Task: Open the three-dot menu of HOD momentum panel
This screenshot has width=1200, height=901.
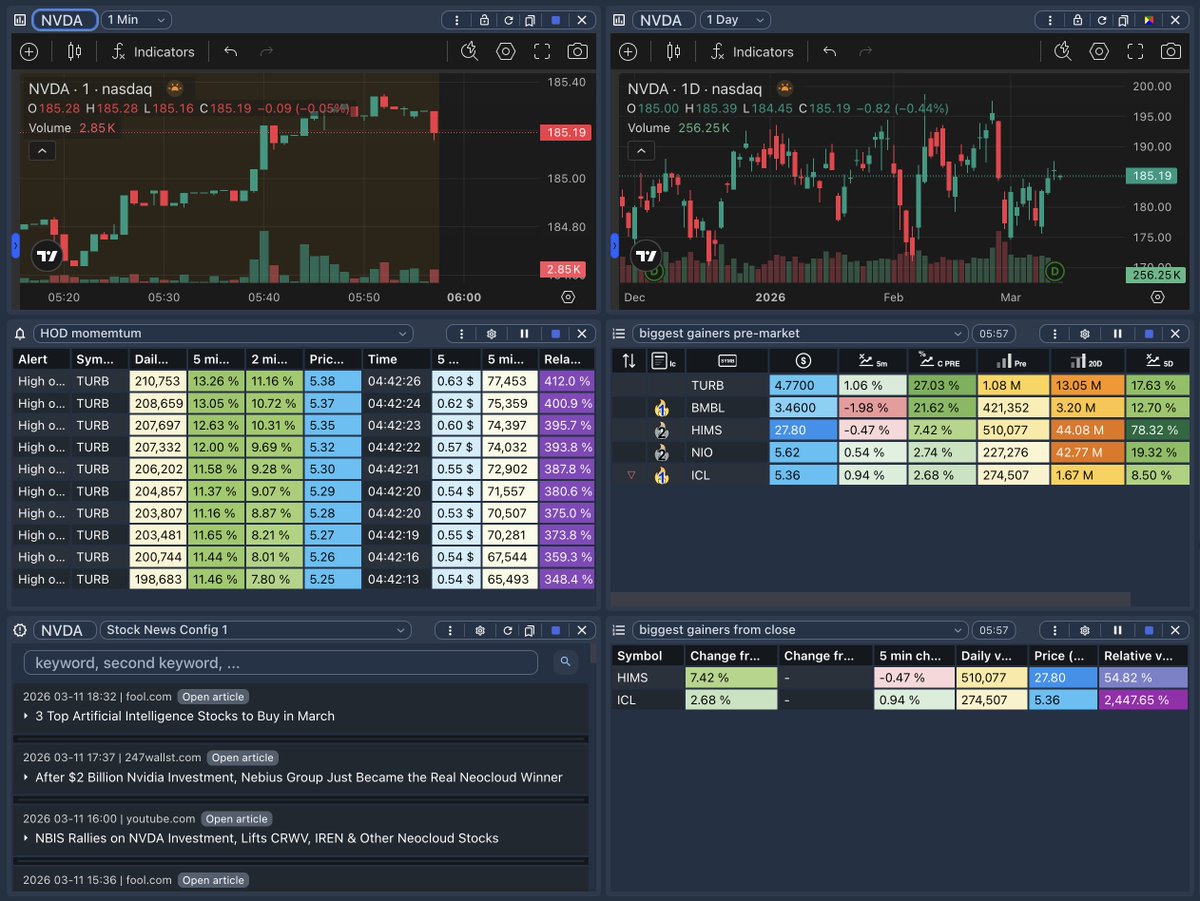Action: [461, 334]
